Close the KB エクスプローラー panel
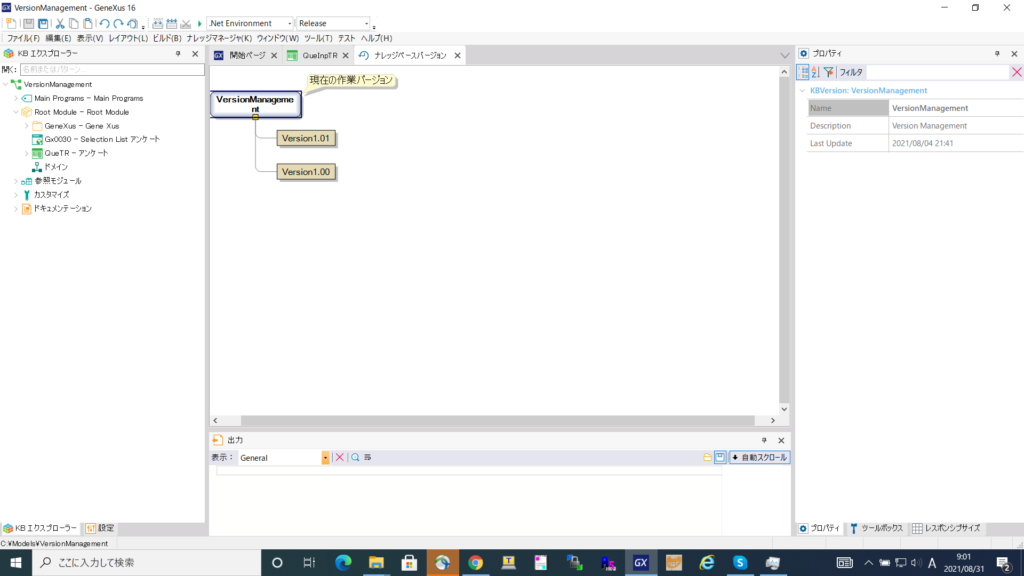 195,54
